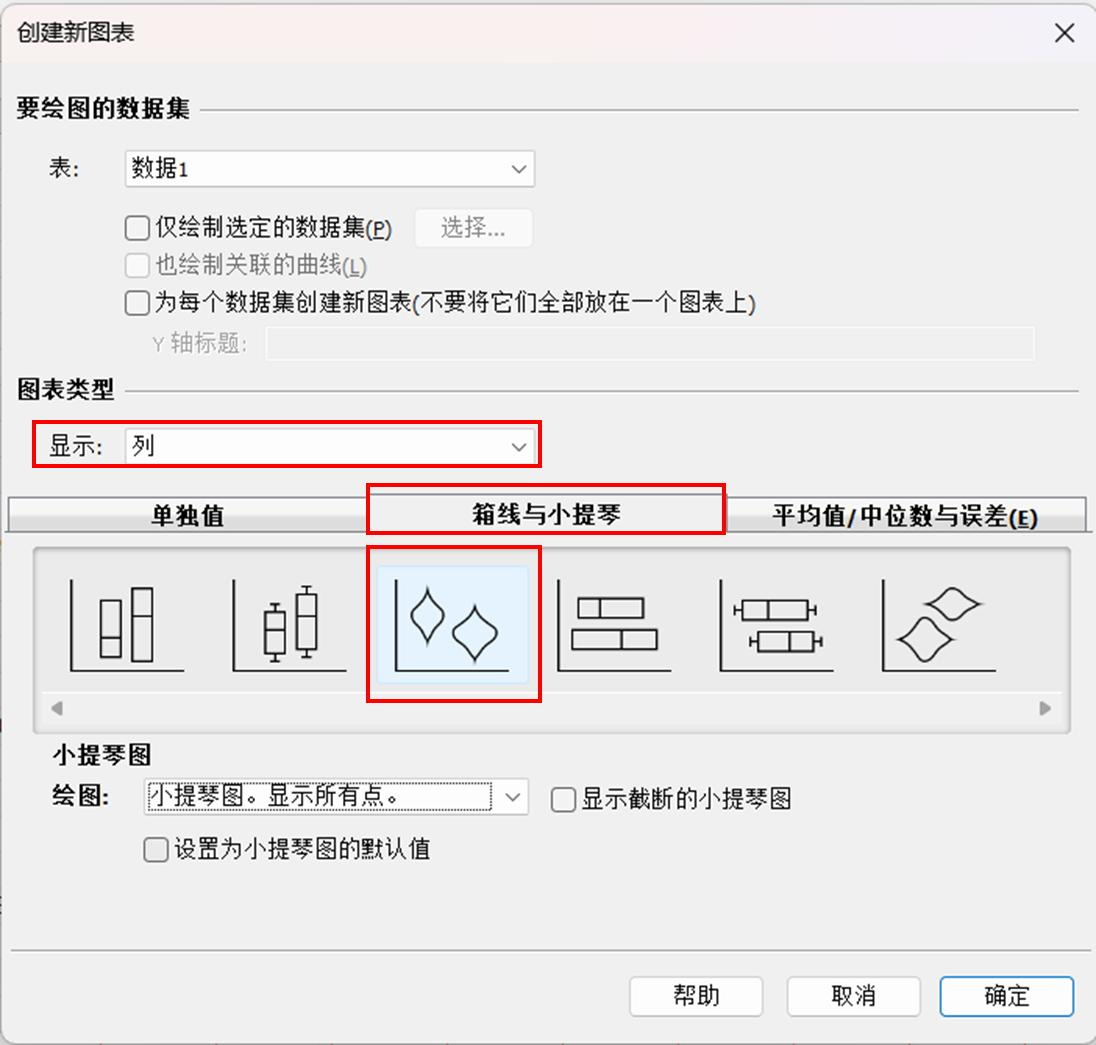The height and width of the screenshot is (1045, 1096).
Task: Click the 取消 button
Action: click(853, 996)
